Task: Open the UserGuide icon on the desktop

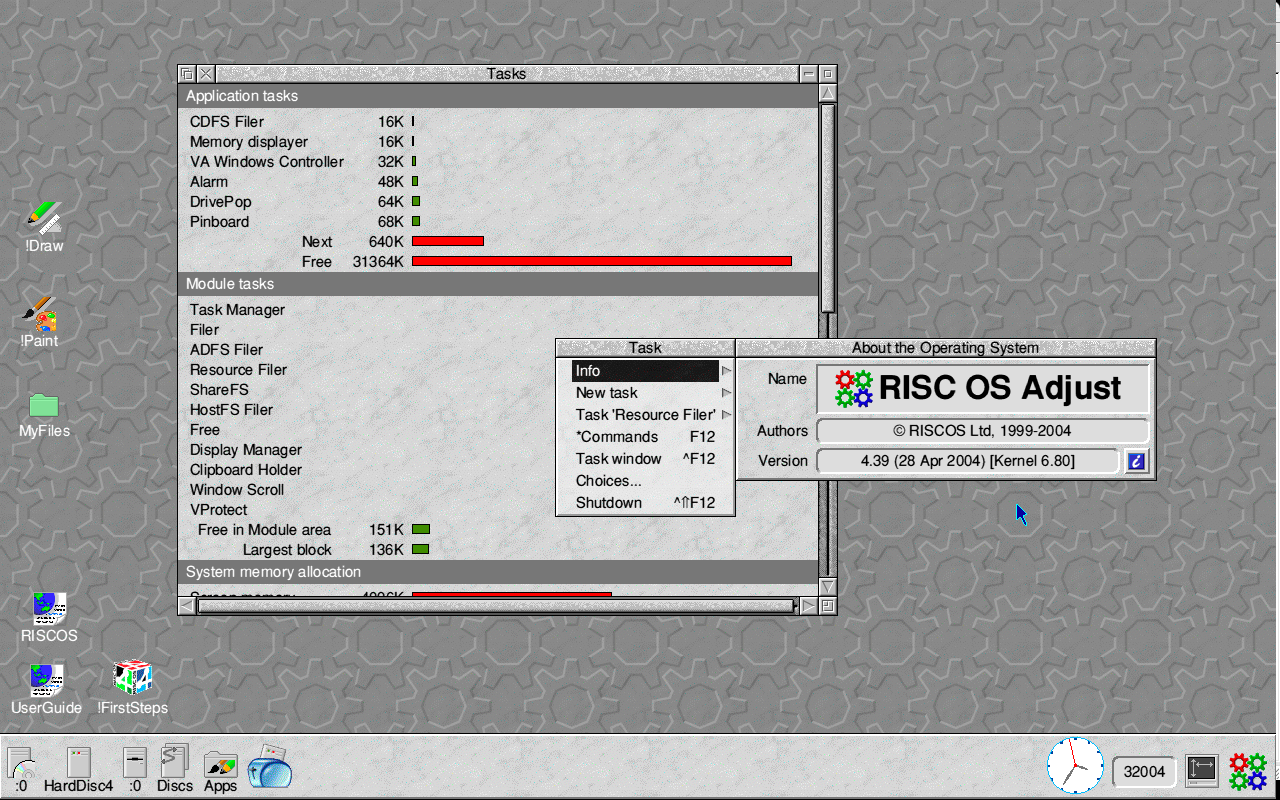Action: (x=46, y=680)
